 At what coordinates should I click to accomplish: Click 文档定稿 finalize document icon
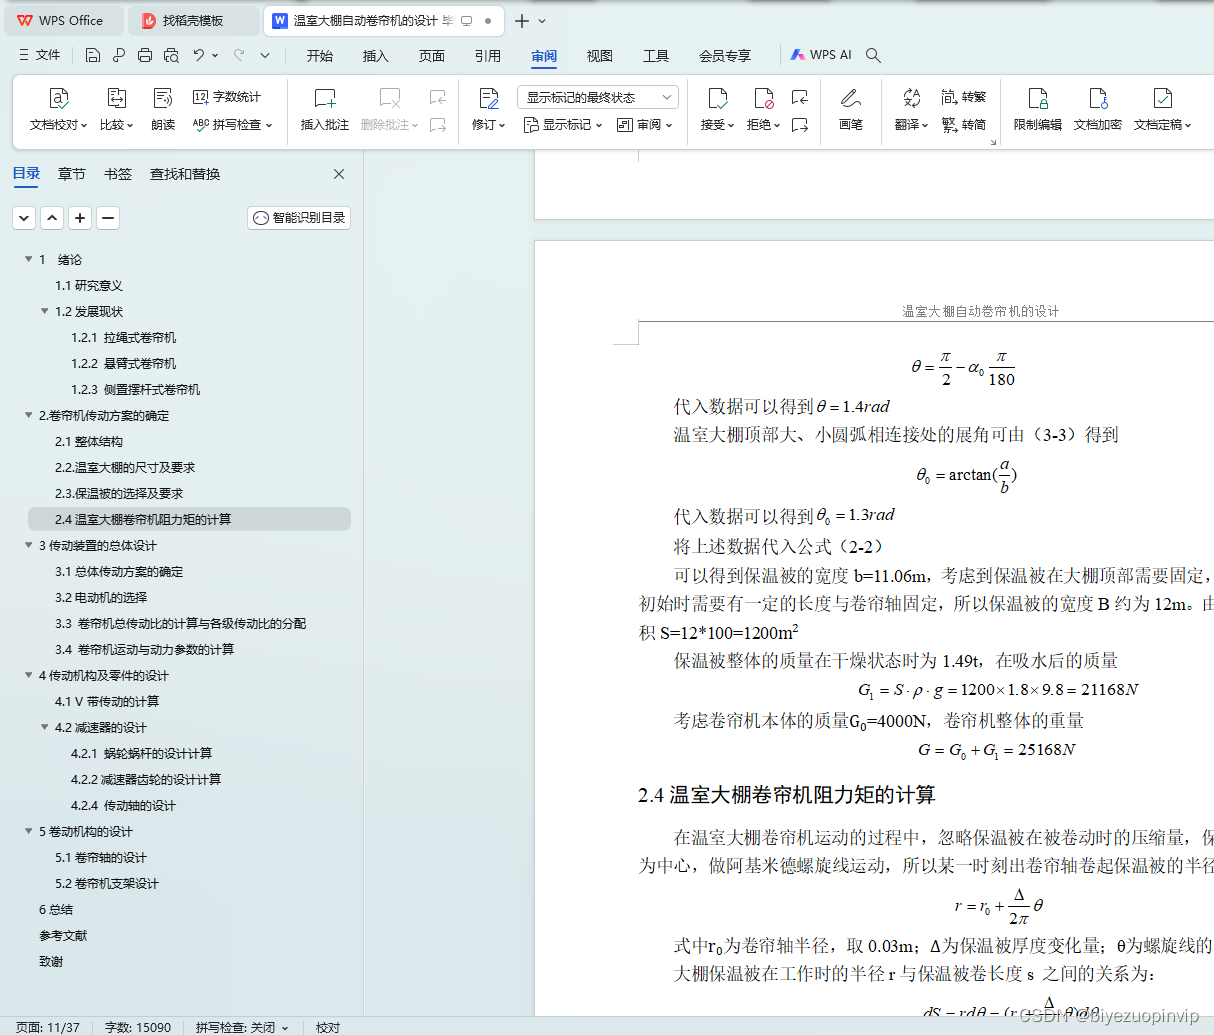point(1163,110)
